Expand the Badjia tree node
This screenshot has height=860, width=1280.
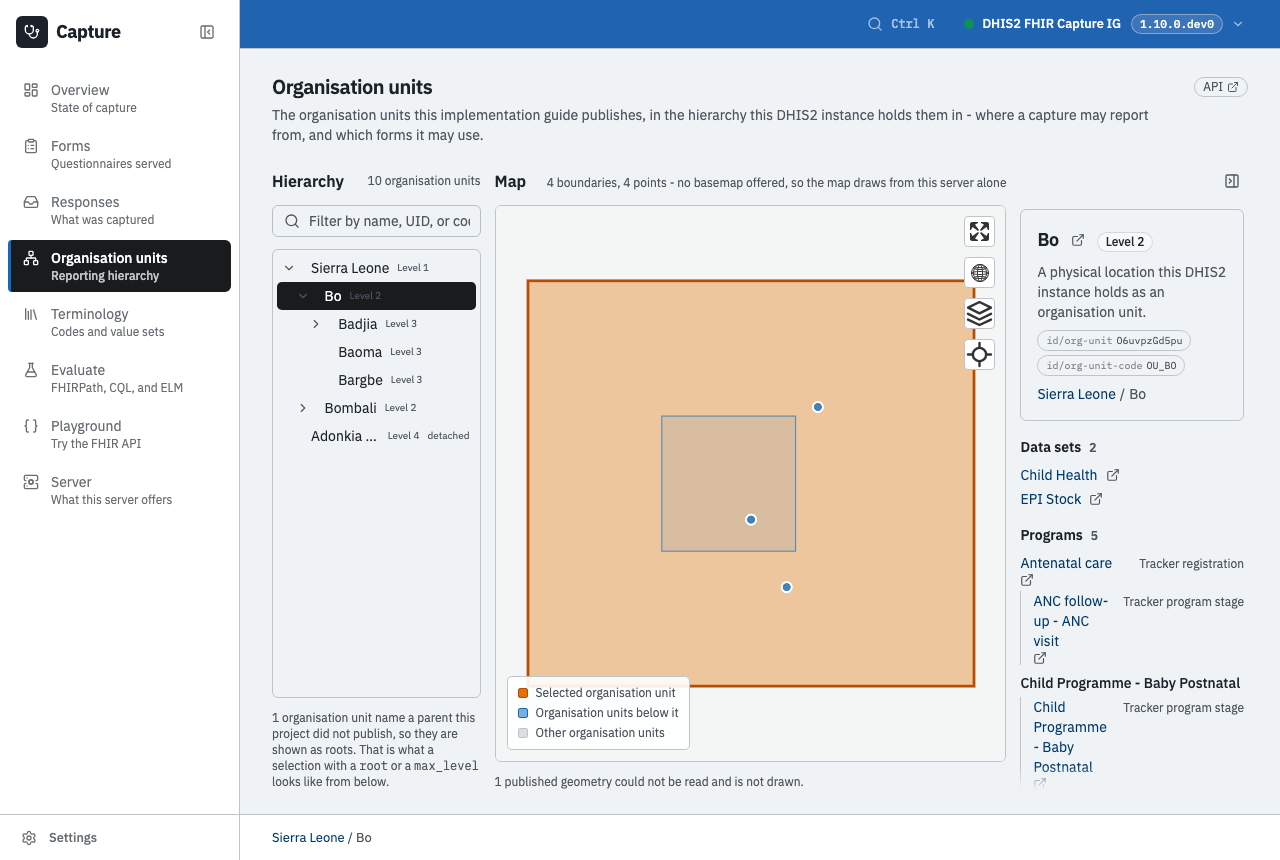coord(316,324)
